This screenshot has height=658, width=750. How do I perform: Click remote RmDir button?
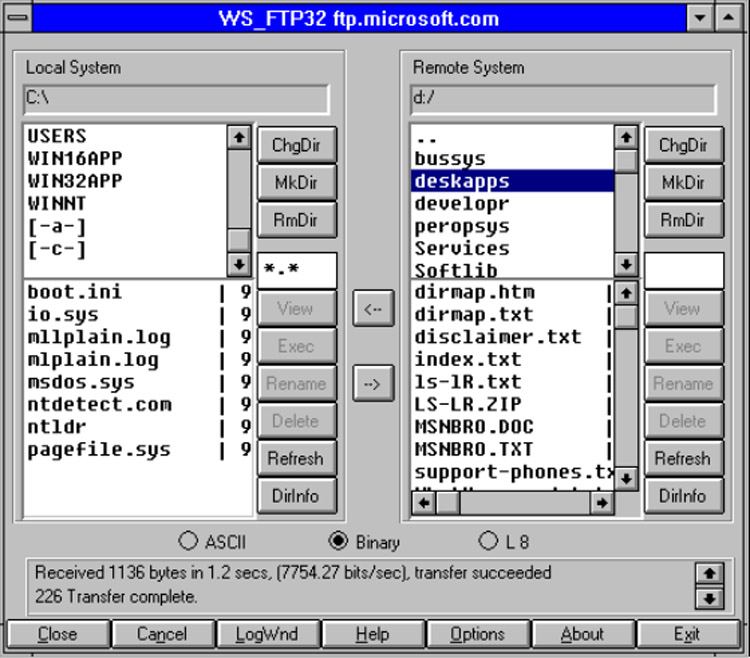(x=684, y=220)
